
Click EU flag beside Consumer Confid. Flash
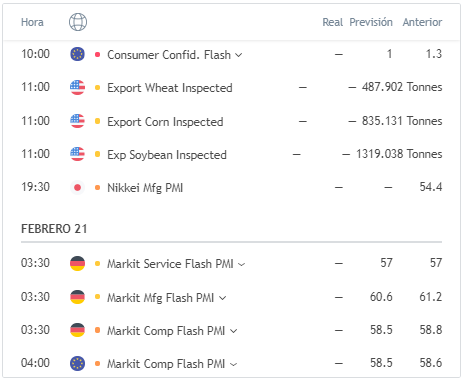[x=77, y=54]
